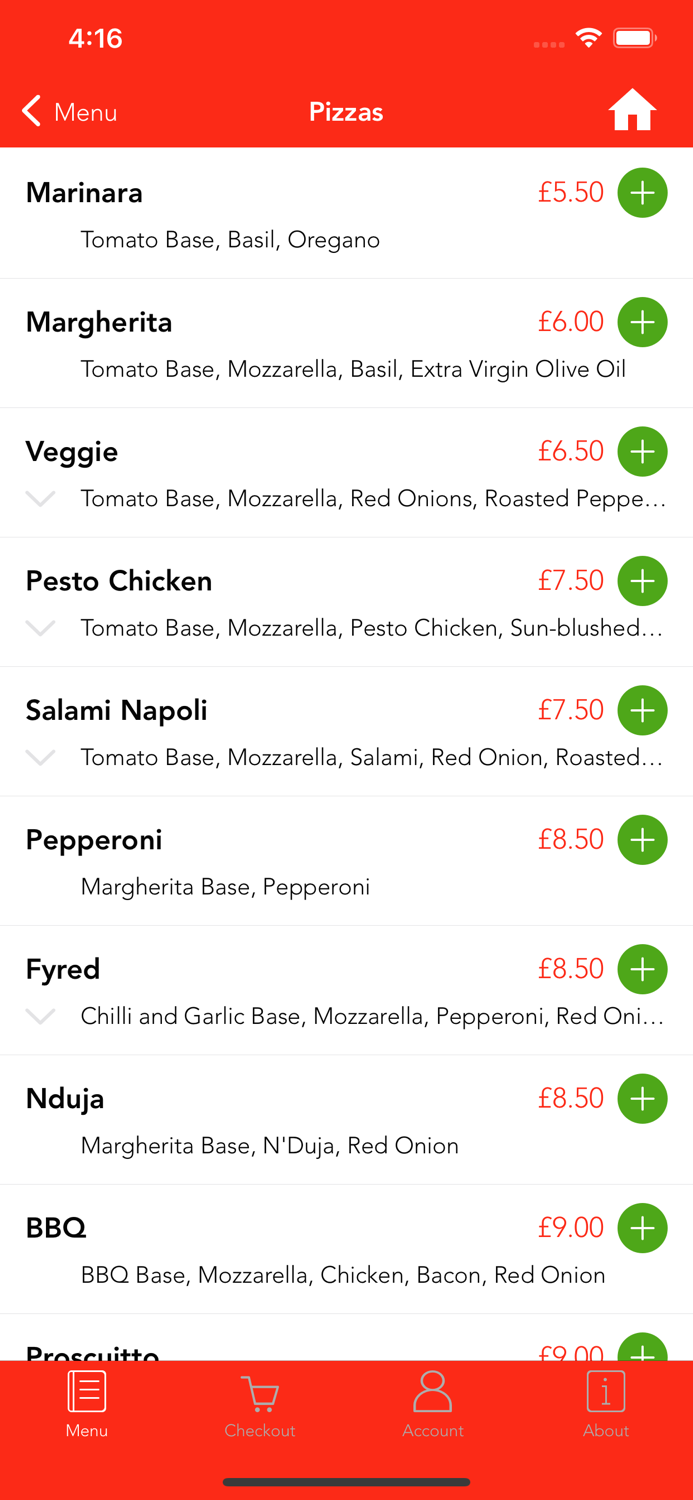This screenshot has height=1500, width=693.
Task: Add Margherita pizza to the order
Action: [643, 322]
